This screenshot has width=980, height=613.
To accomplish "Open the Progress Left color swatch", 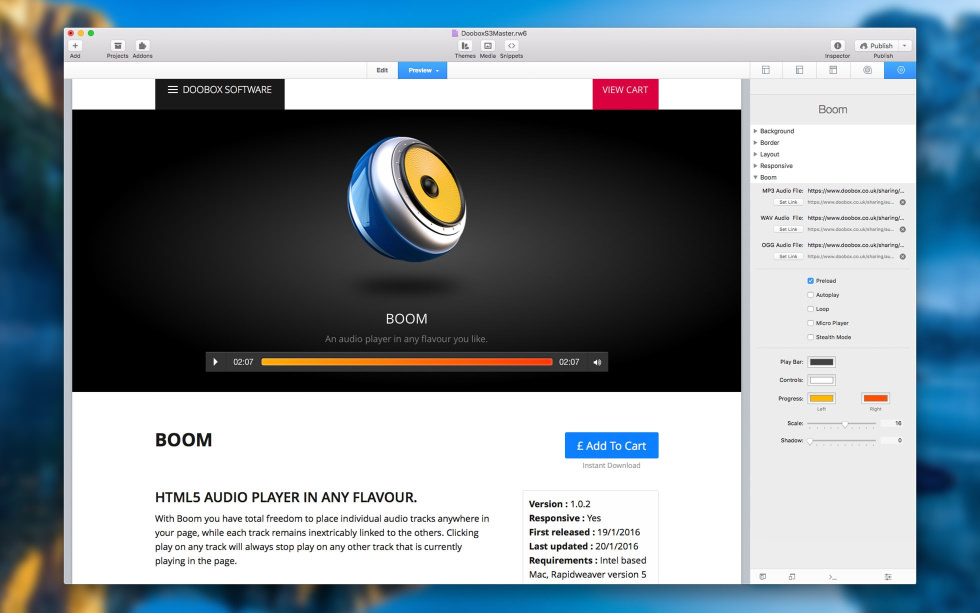I will pyautogui.click(x=821, y=398).
